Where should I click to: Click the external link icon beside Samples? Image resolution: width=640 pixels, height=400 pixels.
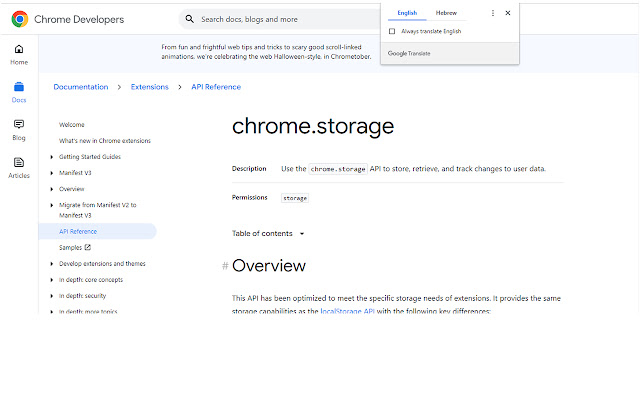[88, 247]
